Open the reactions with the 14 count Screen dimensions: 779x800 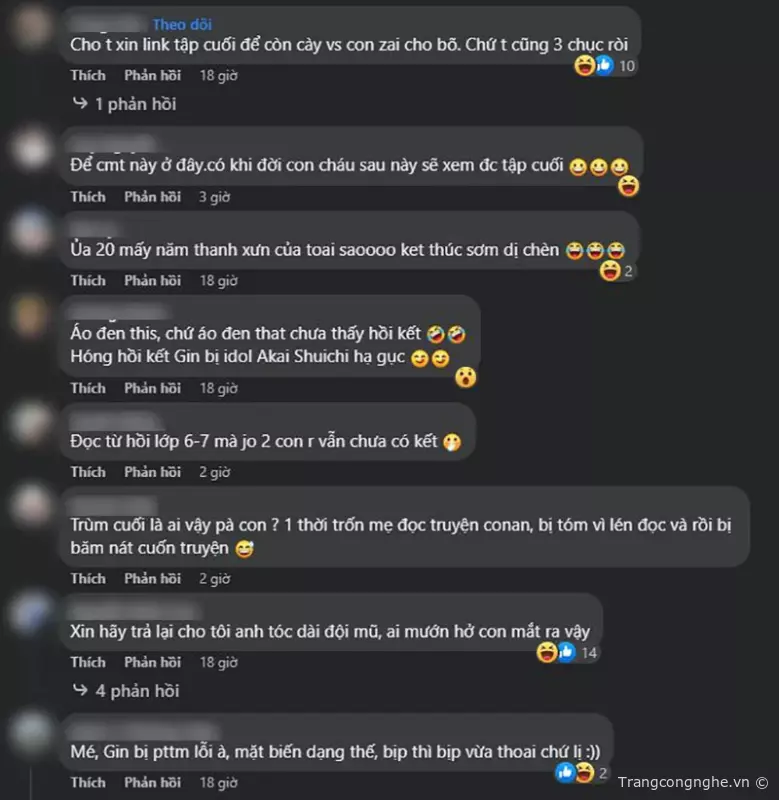pyautogui.click(x=567, y=653)
